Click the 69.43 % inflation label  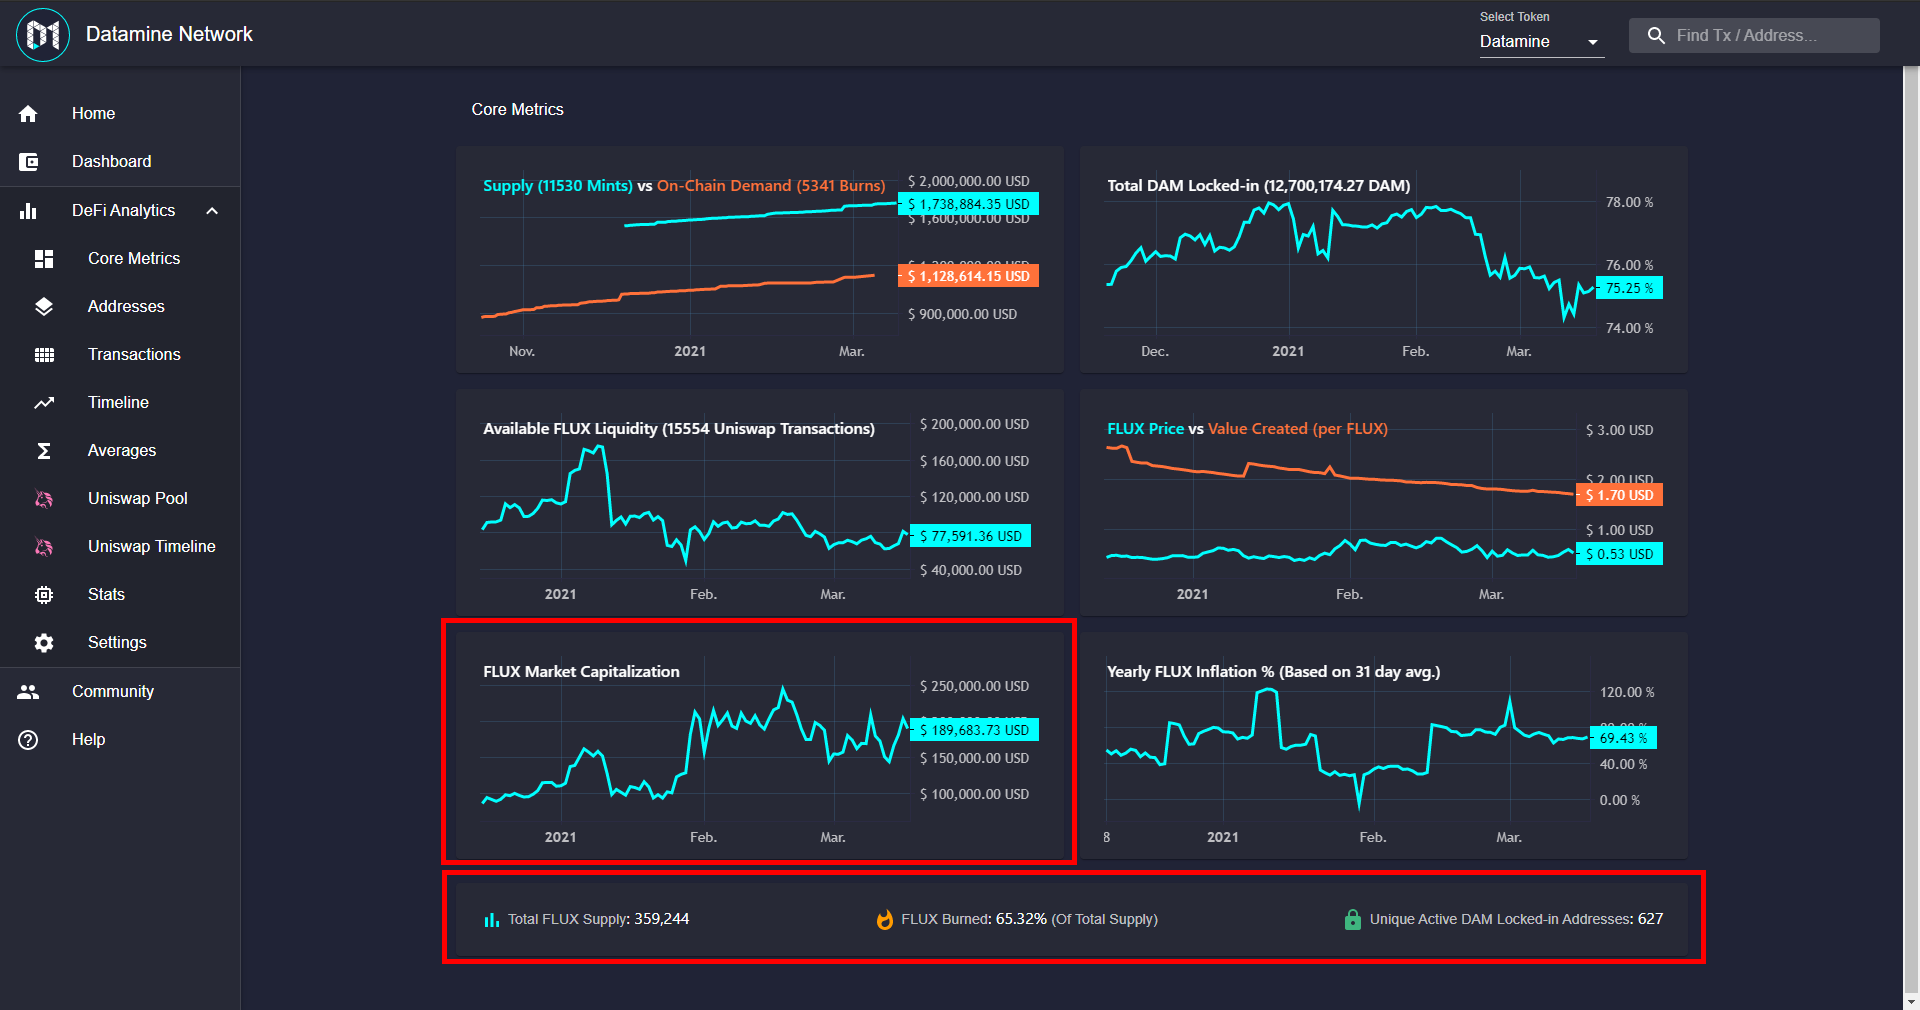coord(1624,739)
